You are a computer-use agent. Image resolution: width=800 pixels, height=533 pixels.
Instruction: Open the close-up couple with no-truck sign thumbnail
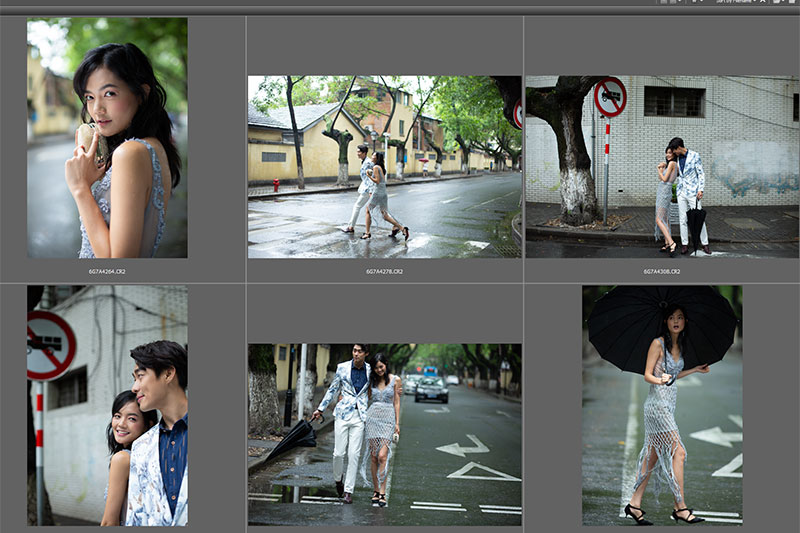pyautogui.click(x=107, y=405)
